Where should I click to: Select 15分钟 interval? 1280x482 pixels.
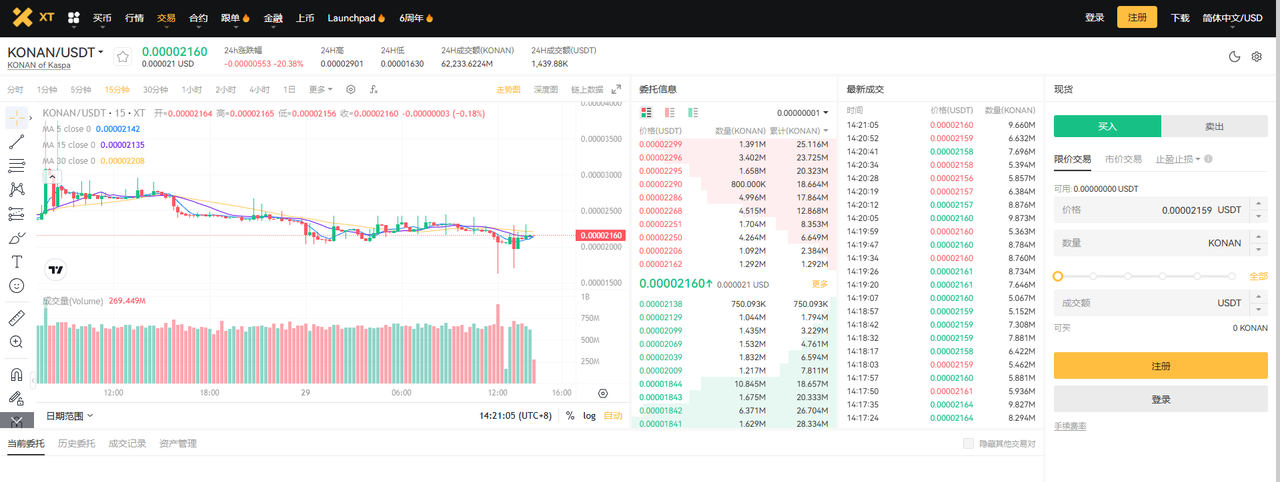pos(117,89)
